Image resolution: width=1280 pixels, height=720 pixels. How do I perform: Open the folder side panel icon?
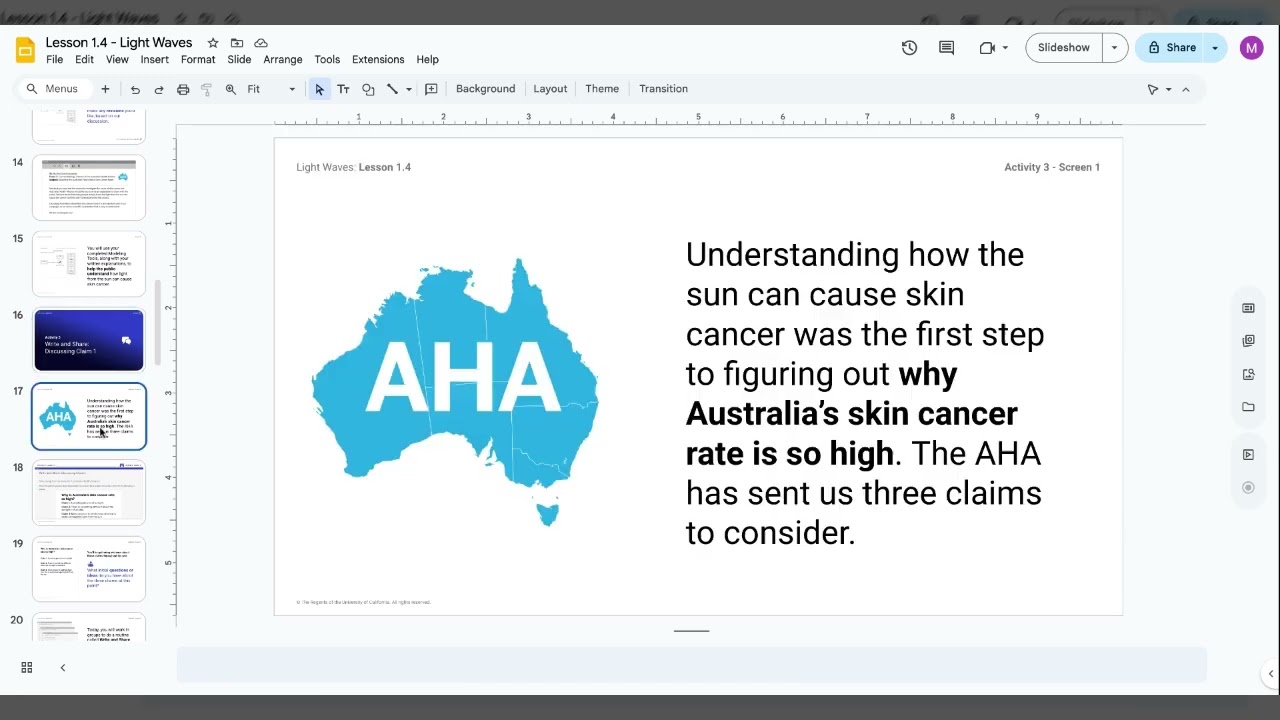pyautogui.click(x=1248, y=407)
